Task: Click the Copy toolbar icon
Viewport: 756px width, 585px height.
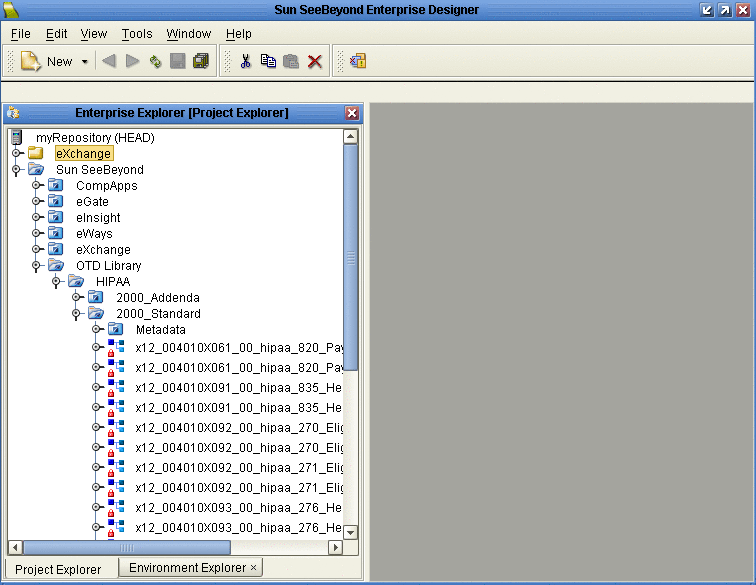Action: pos(268,61)
